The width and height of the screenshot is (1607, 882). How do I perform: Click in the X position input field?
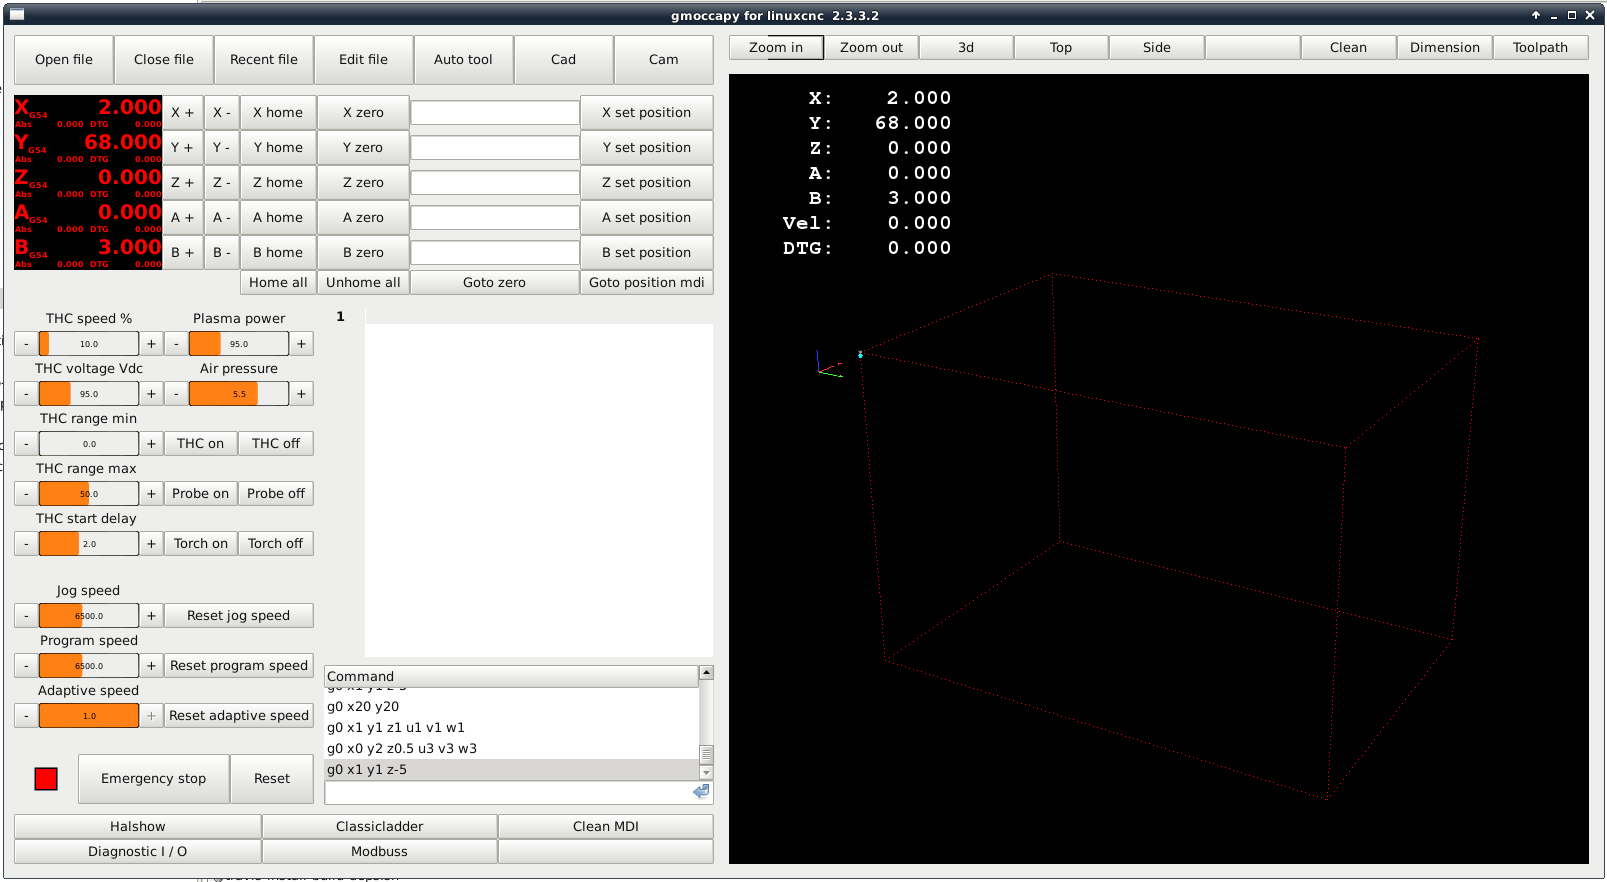(x=495, y=113)
